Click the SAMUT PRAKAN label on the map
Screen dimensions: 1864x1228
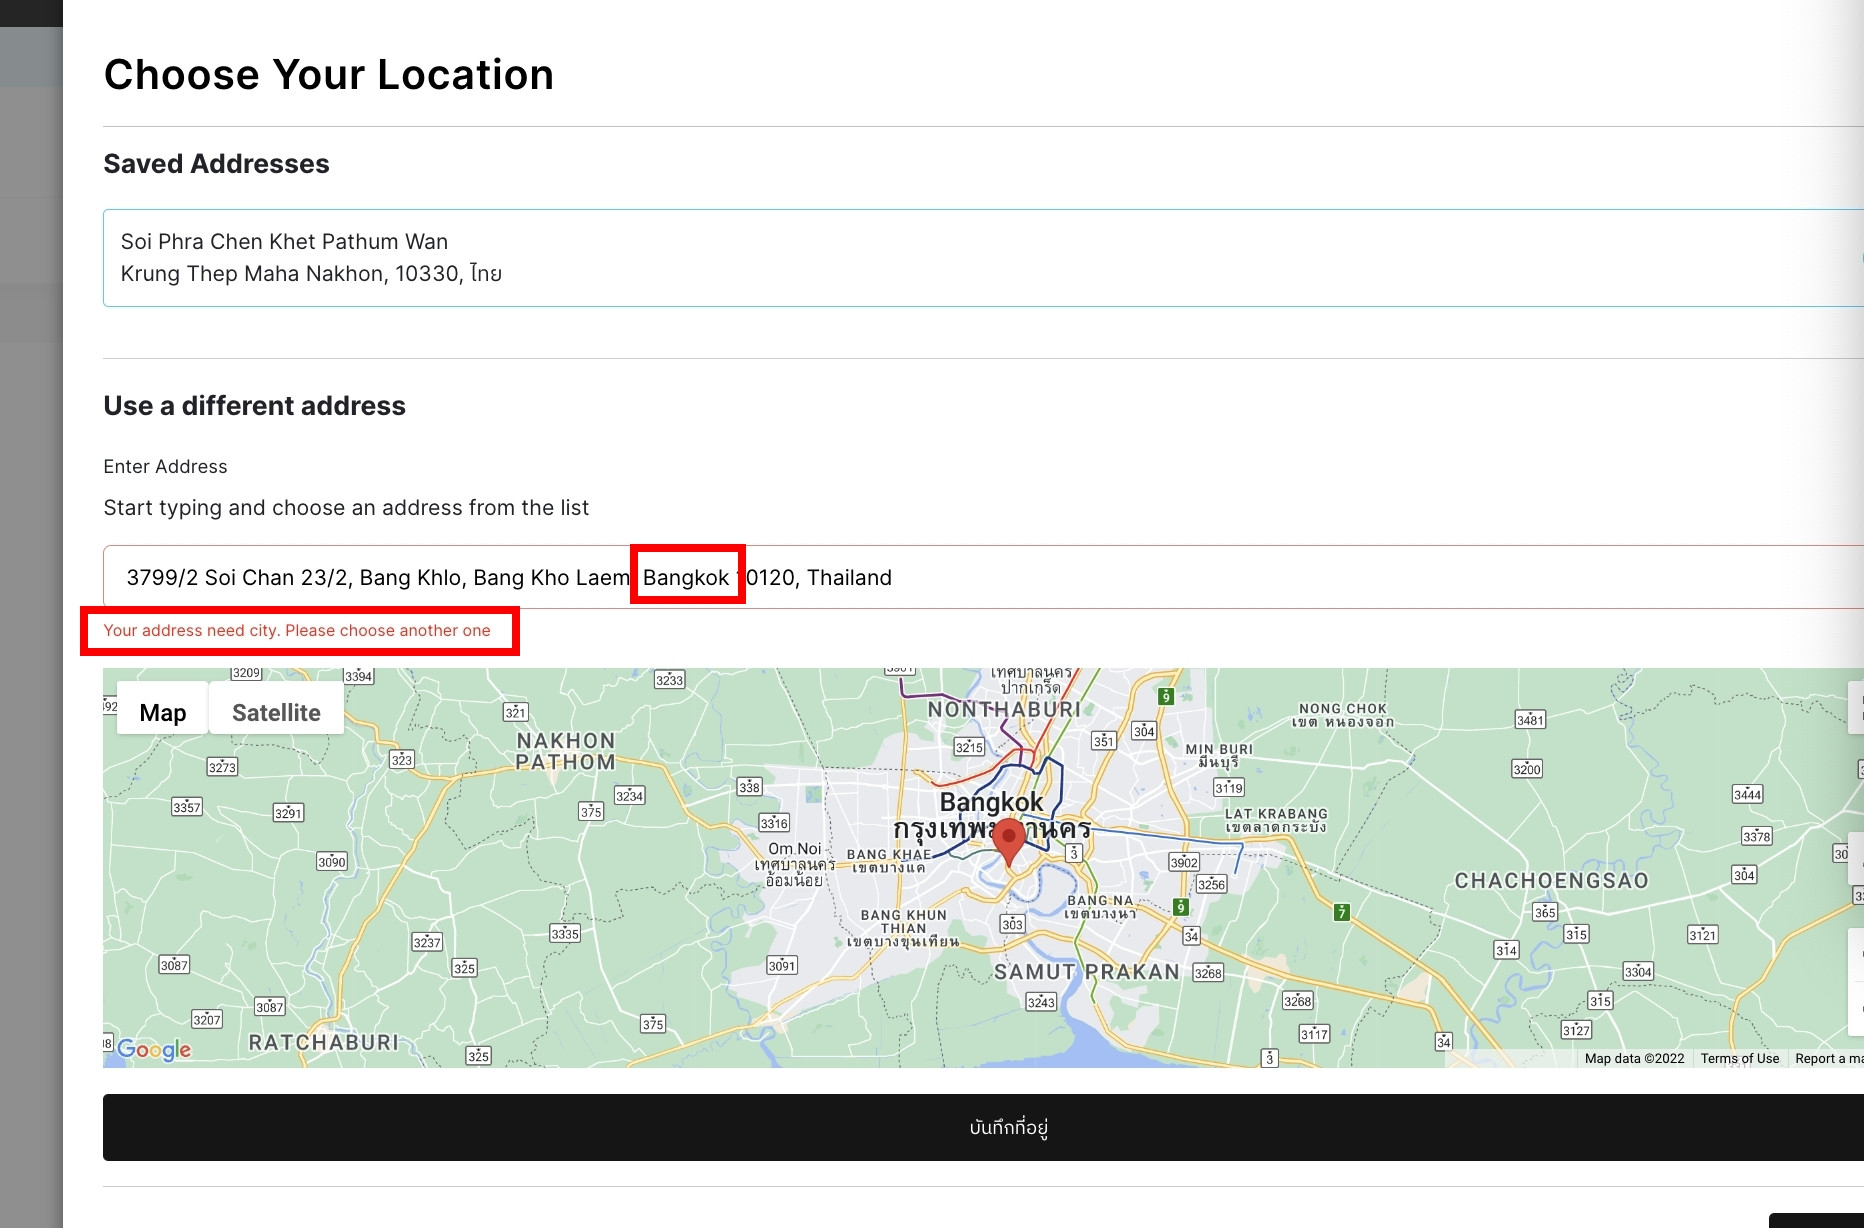tap(1087, 972)
